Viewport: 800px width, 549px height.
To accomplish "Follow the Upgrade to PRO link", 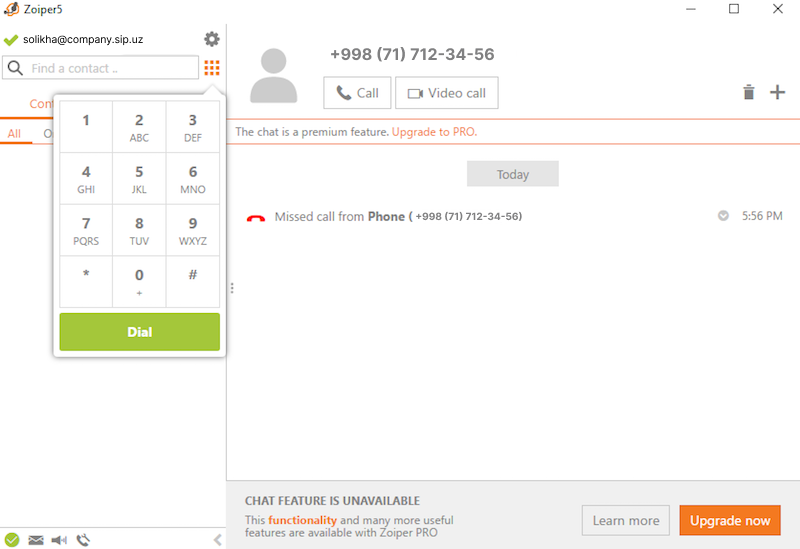I will click(x=434, y=132).
